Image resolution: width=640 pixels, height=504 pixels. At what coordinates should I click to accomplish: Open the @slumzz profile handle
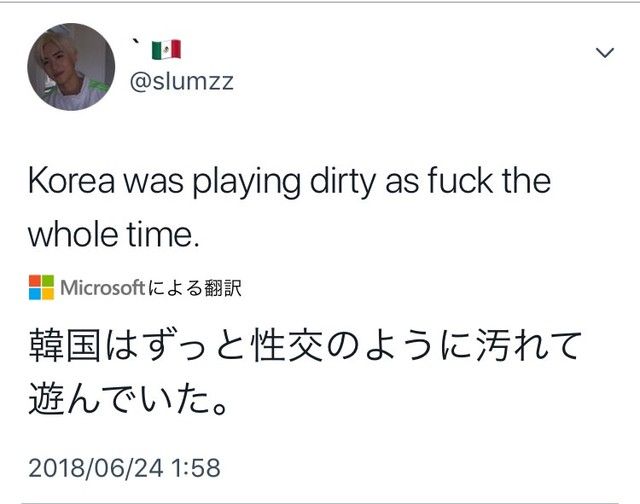pos(182,82)
